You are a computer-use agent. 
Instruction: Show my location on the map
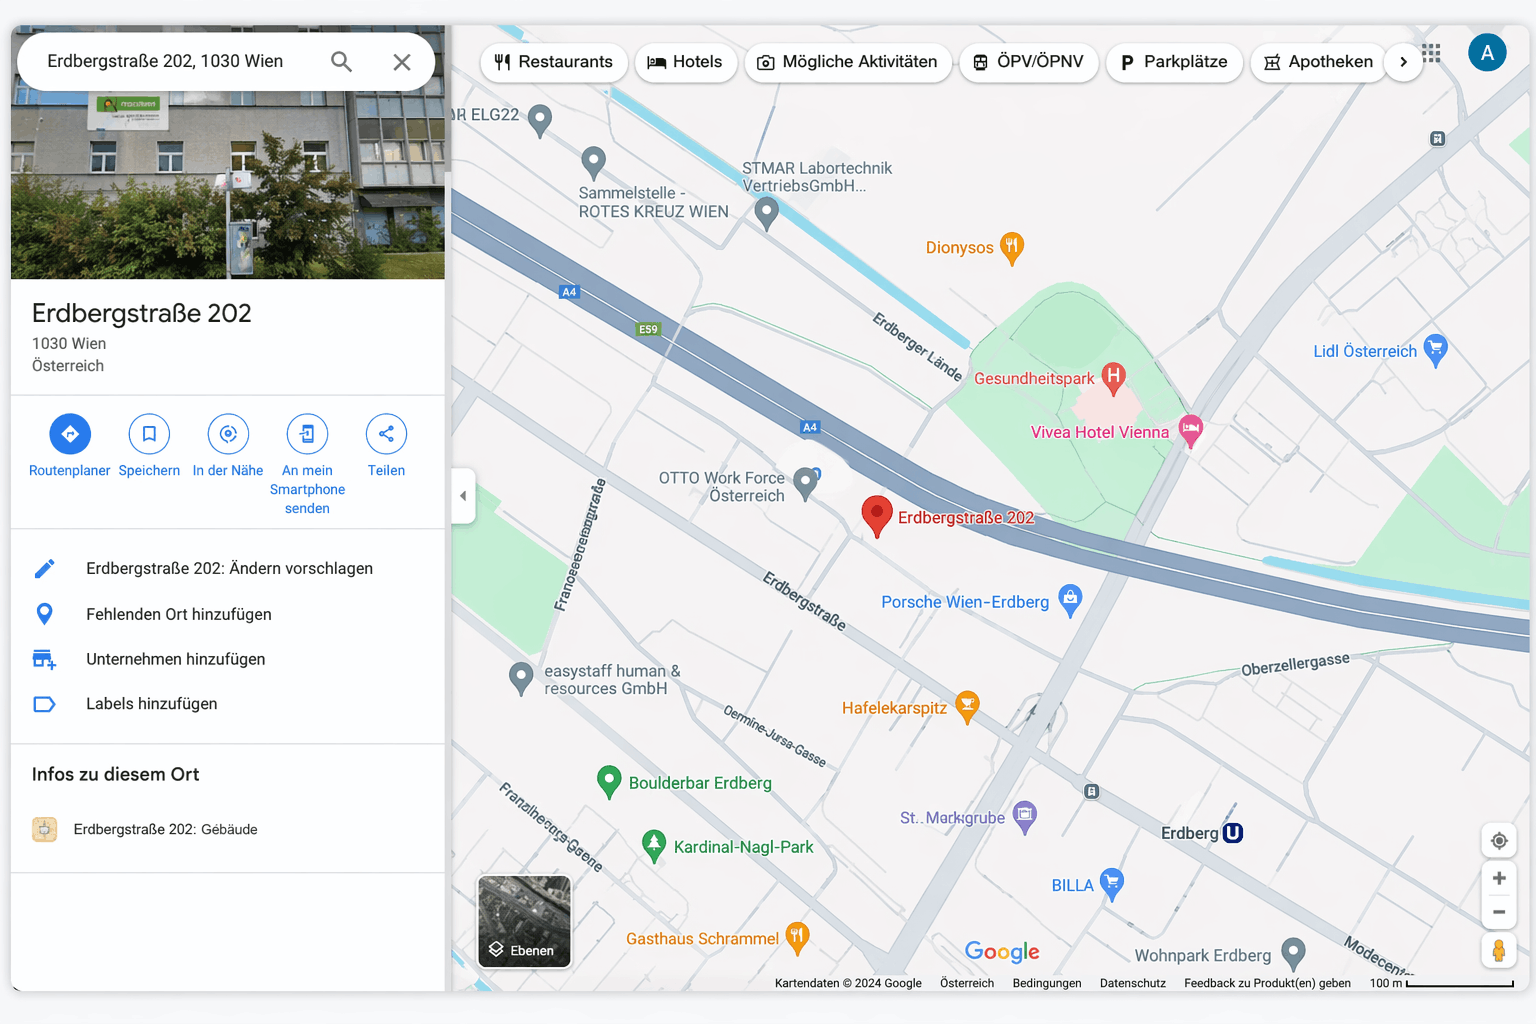click(1499, 841)
